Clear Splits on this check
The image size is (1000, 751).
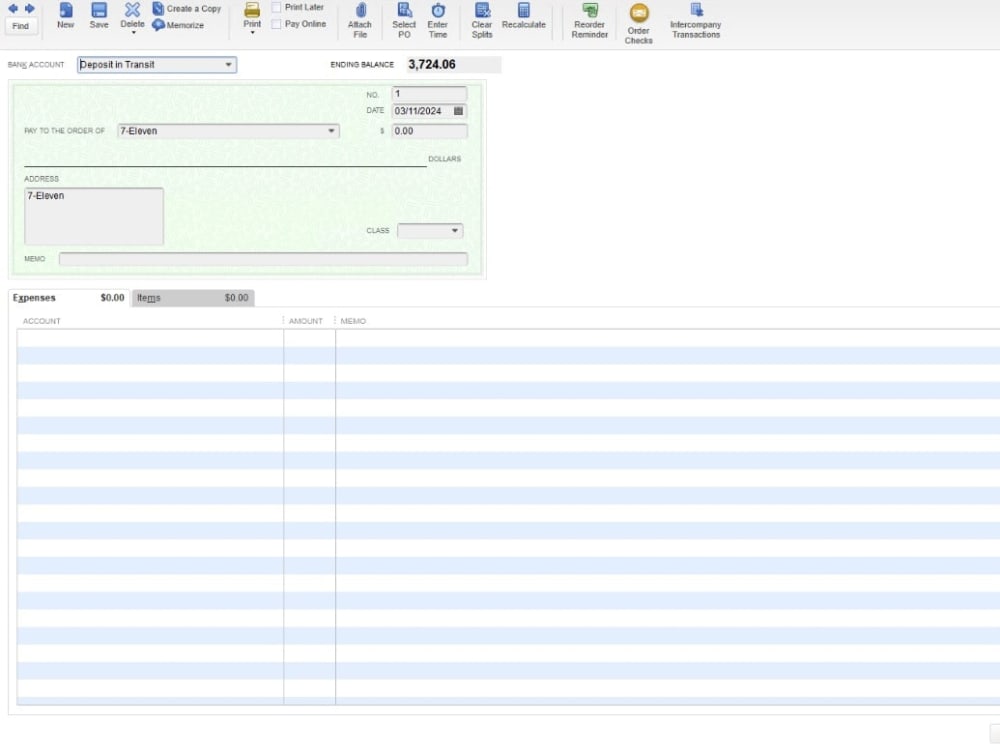(482, 20)
